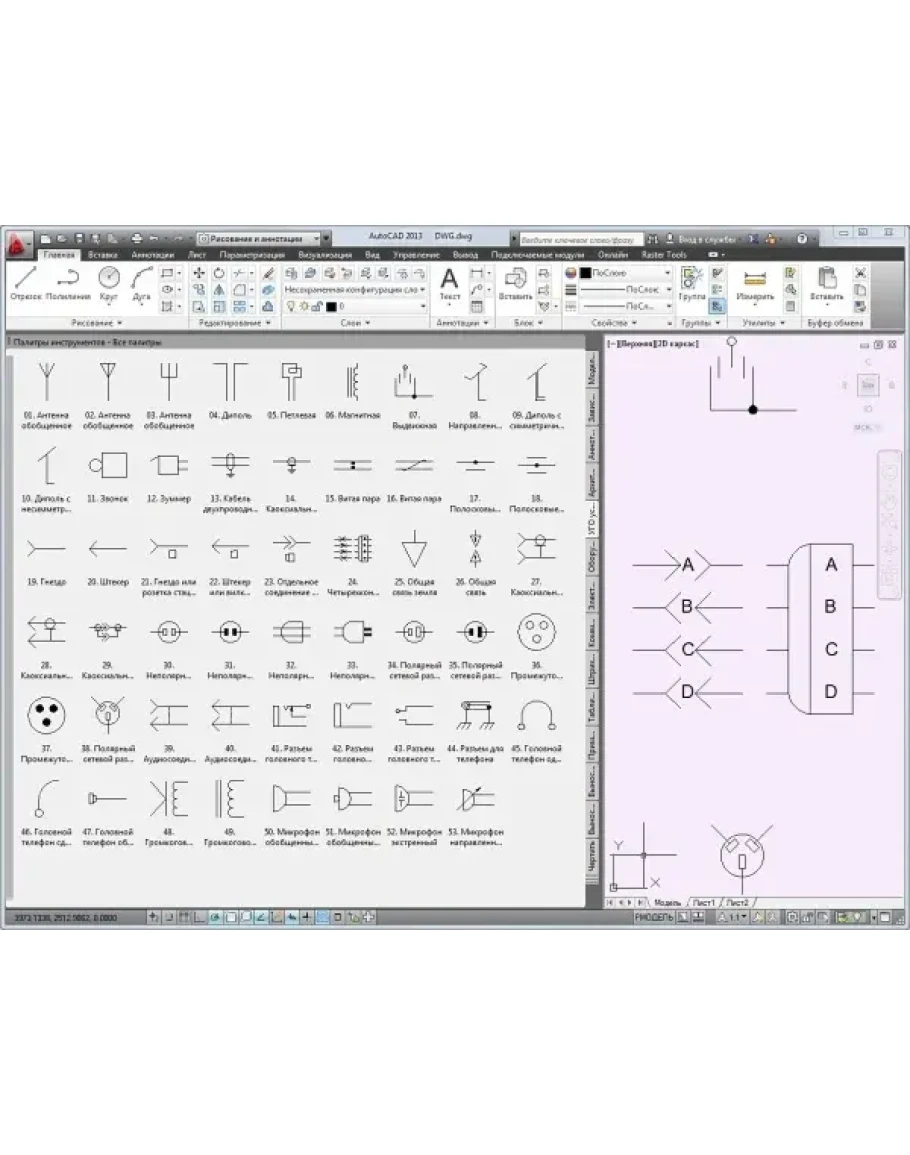The height and width of the screenshot is (1155, 910).
Task: Pick palette symbol 11. Звонок
Action: (x=107, y=468)
